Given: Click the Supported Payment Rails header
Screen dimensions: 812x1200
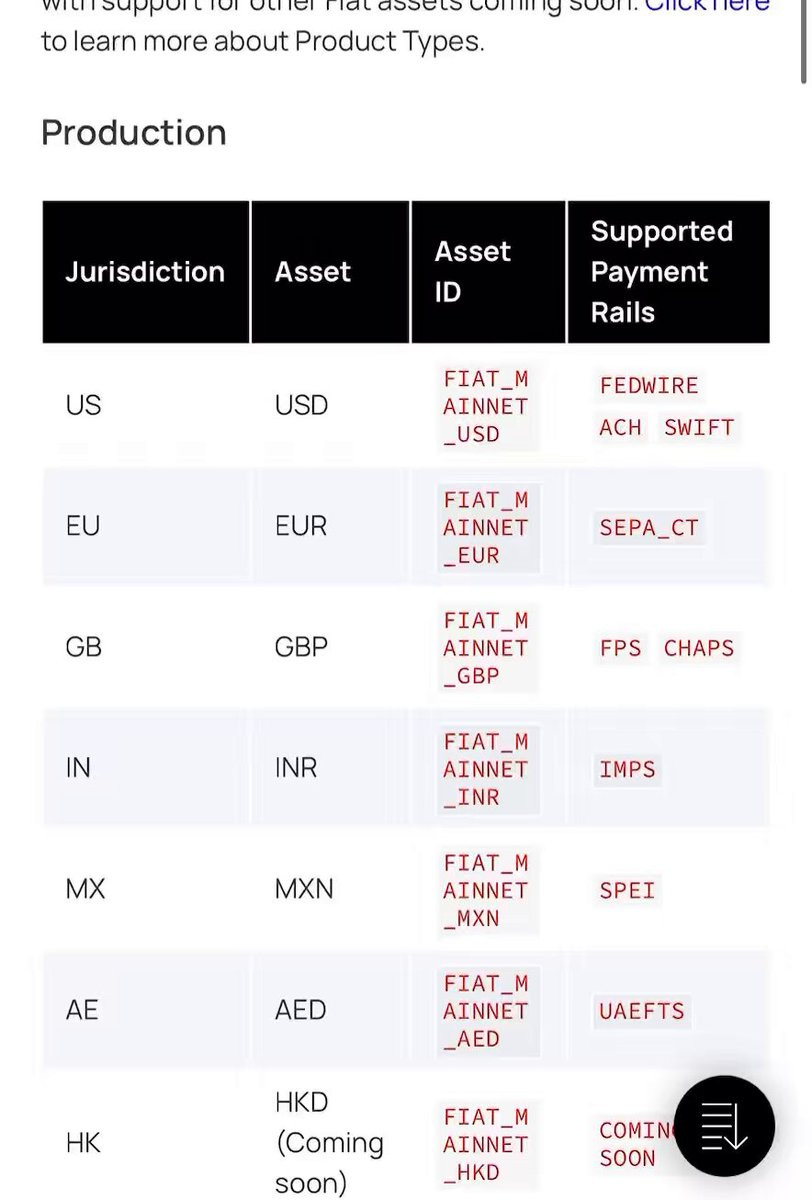Looking at the screenshot, I should [662, 272].
